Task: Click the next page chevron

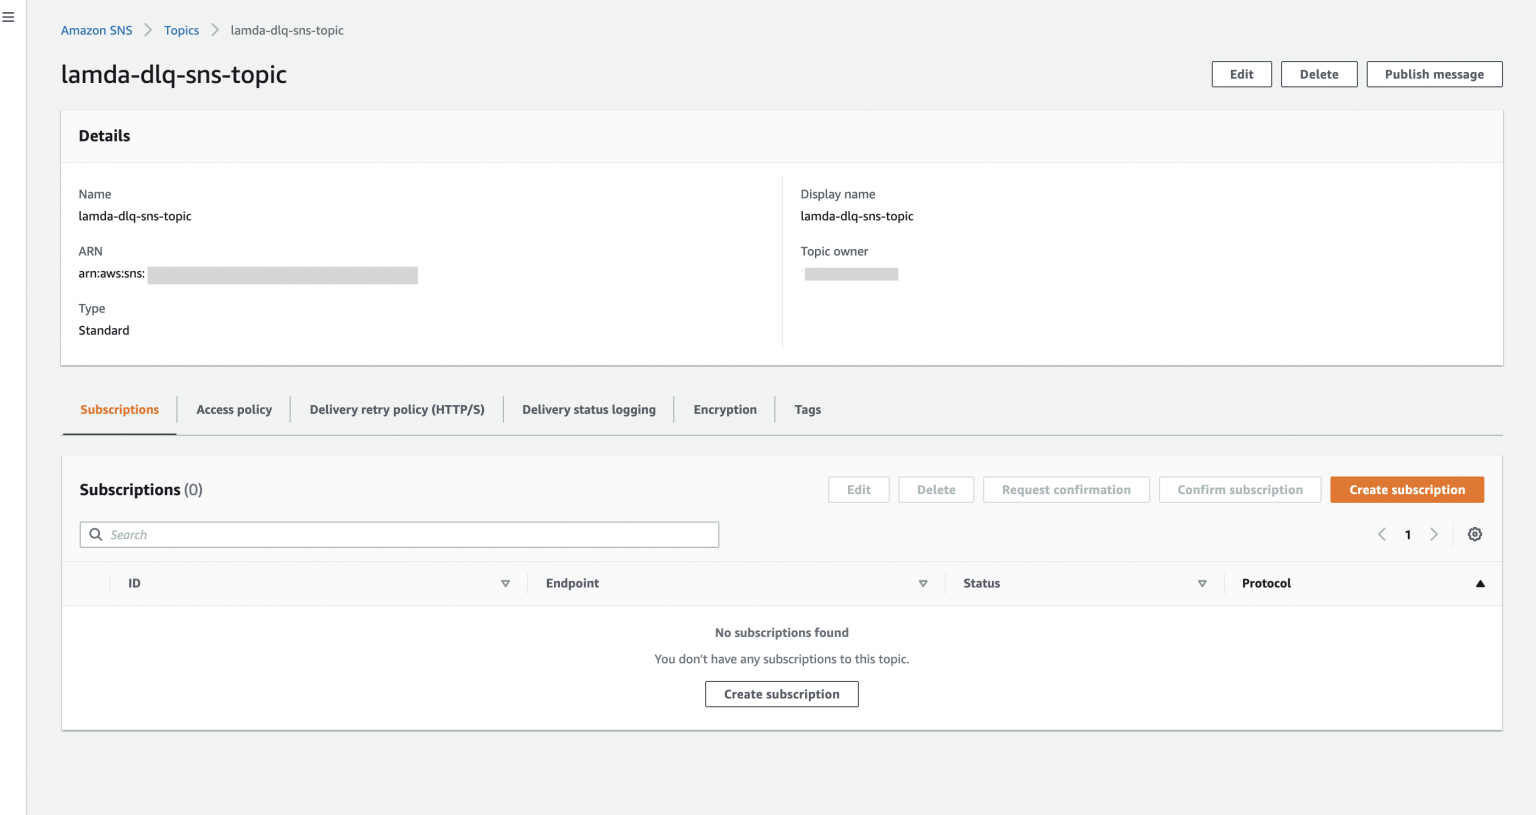Action: point(1434,534)
